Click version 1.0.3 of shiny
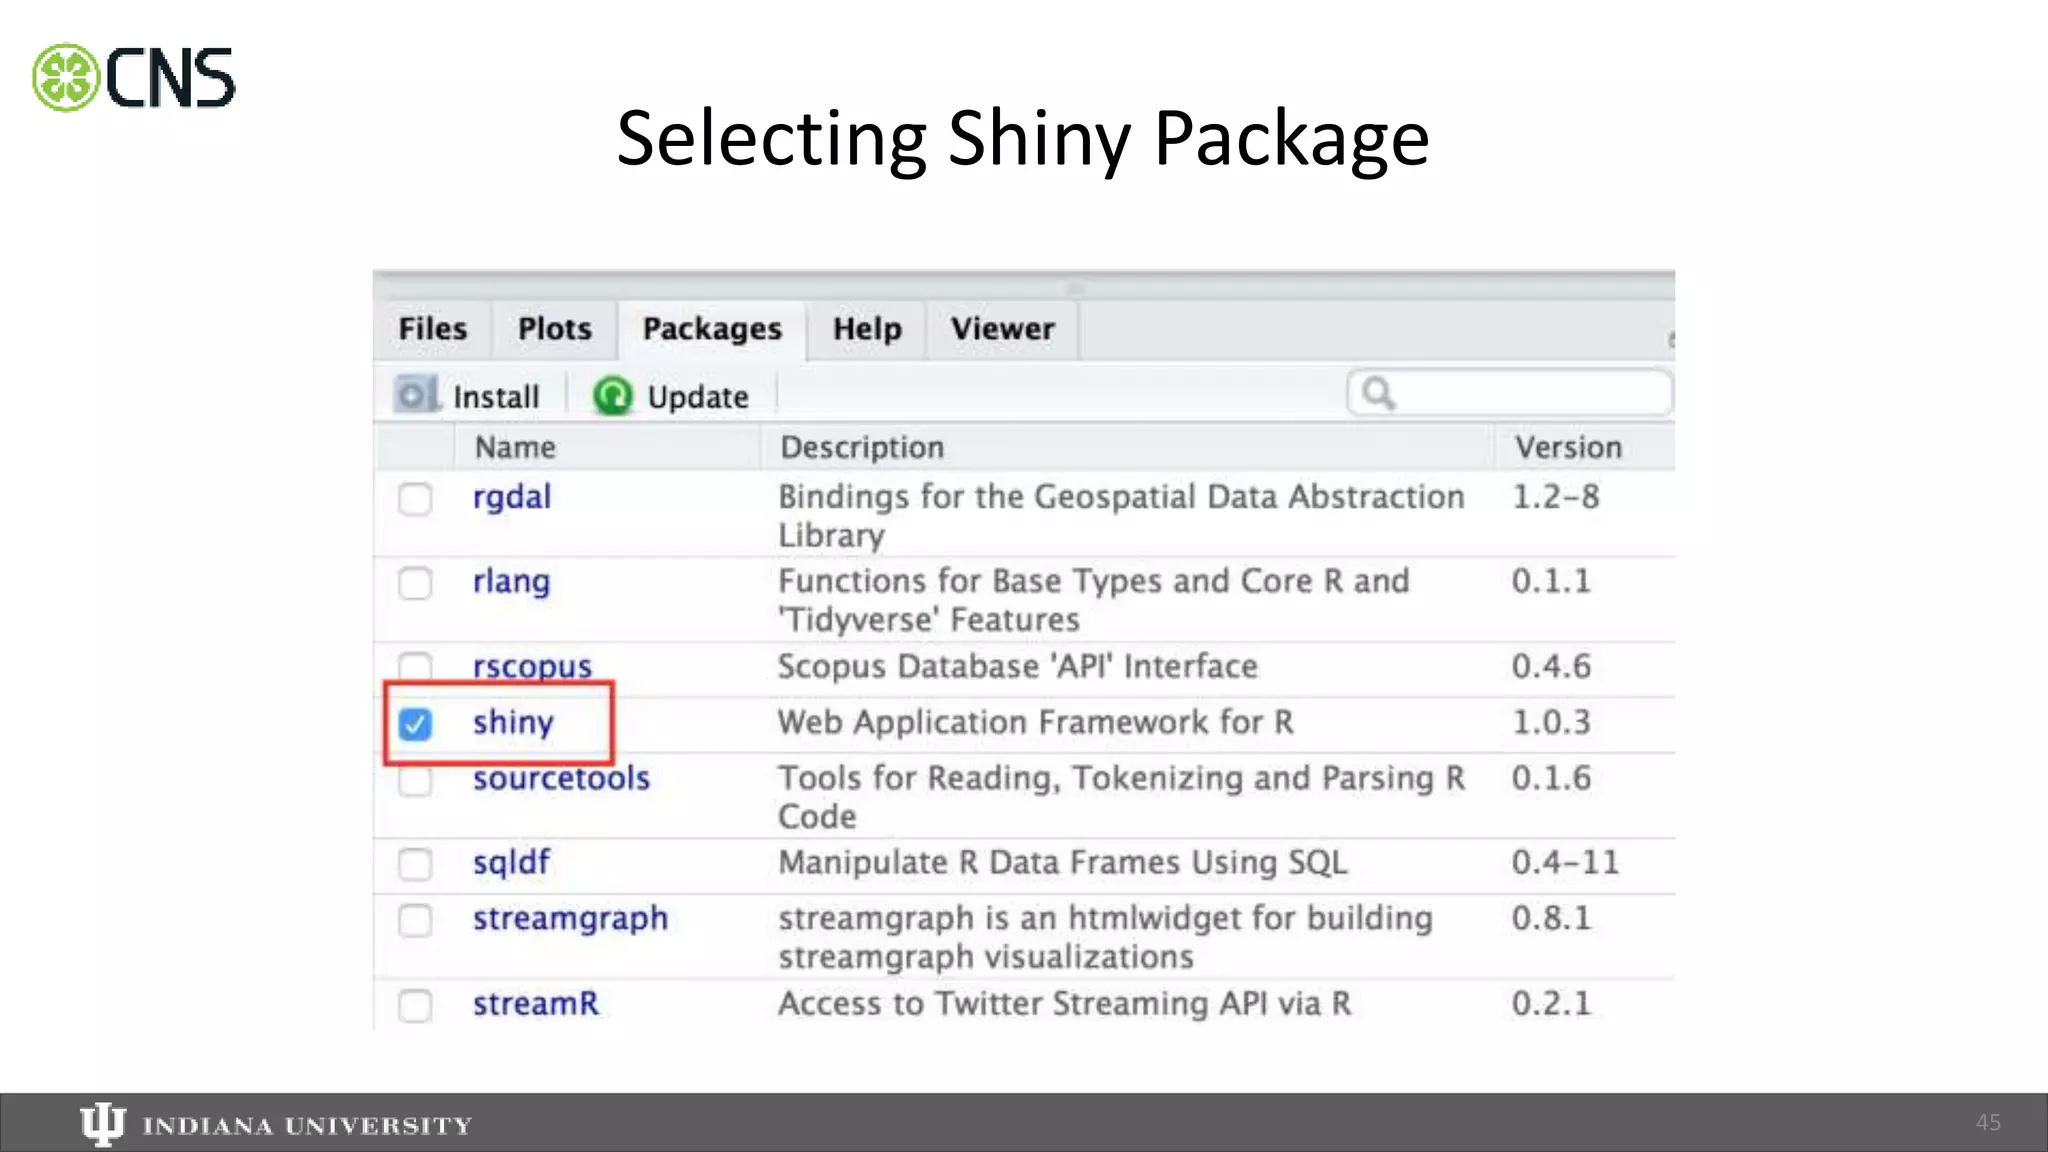 [1551, 722]
